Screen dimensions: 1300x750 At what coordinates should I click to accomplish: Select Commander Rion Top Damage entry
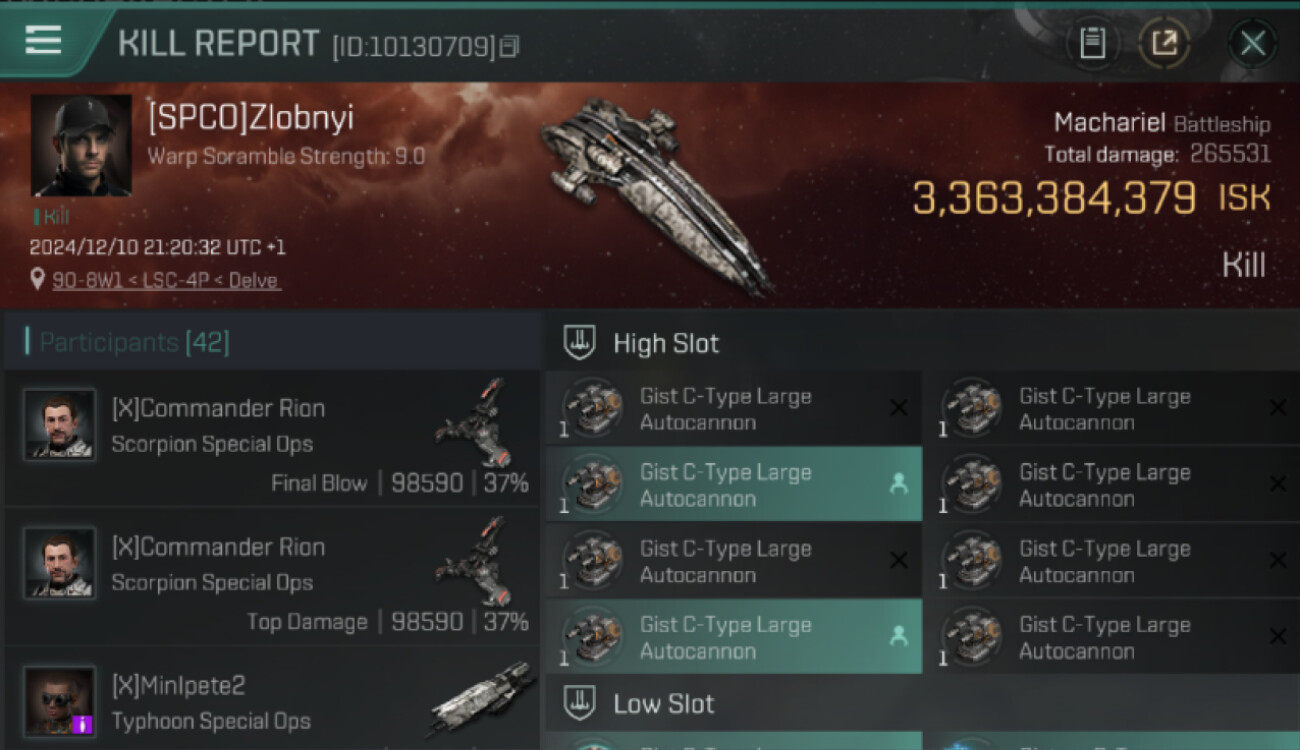(273, 578)
